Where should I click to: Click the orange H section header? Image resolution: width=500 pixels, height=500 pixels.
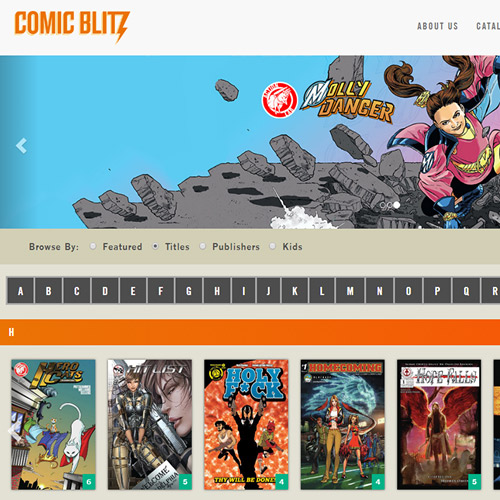[x=250, y=332]
